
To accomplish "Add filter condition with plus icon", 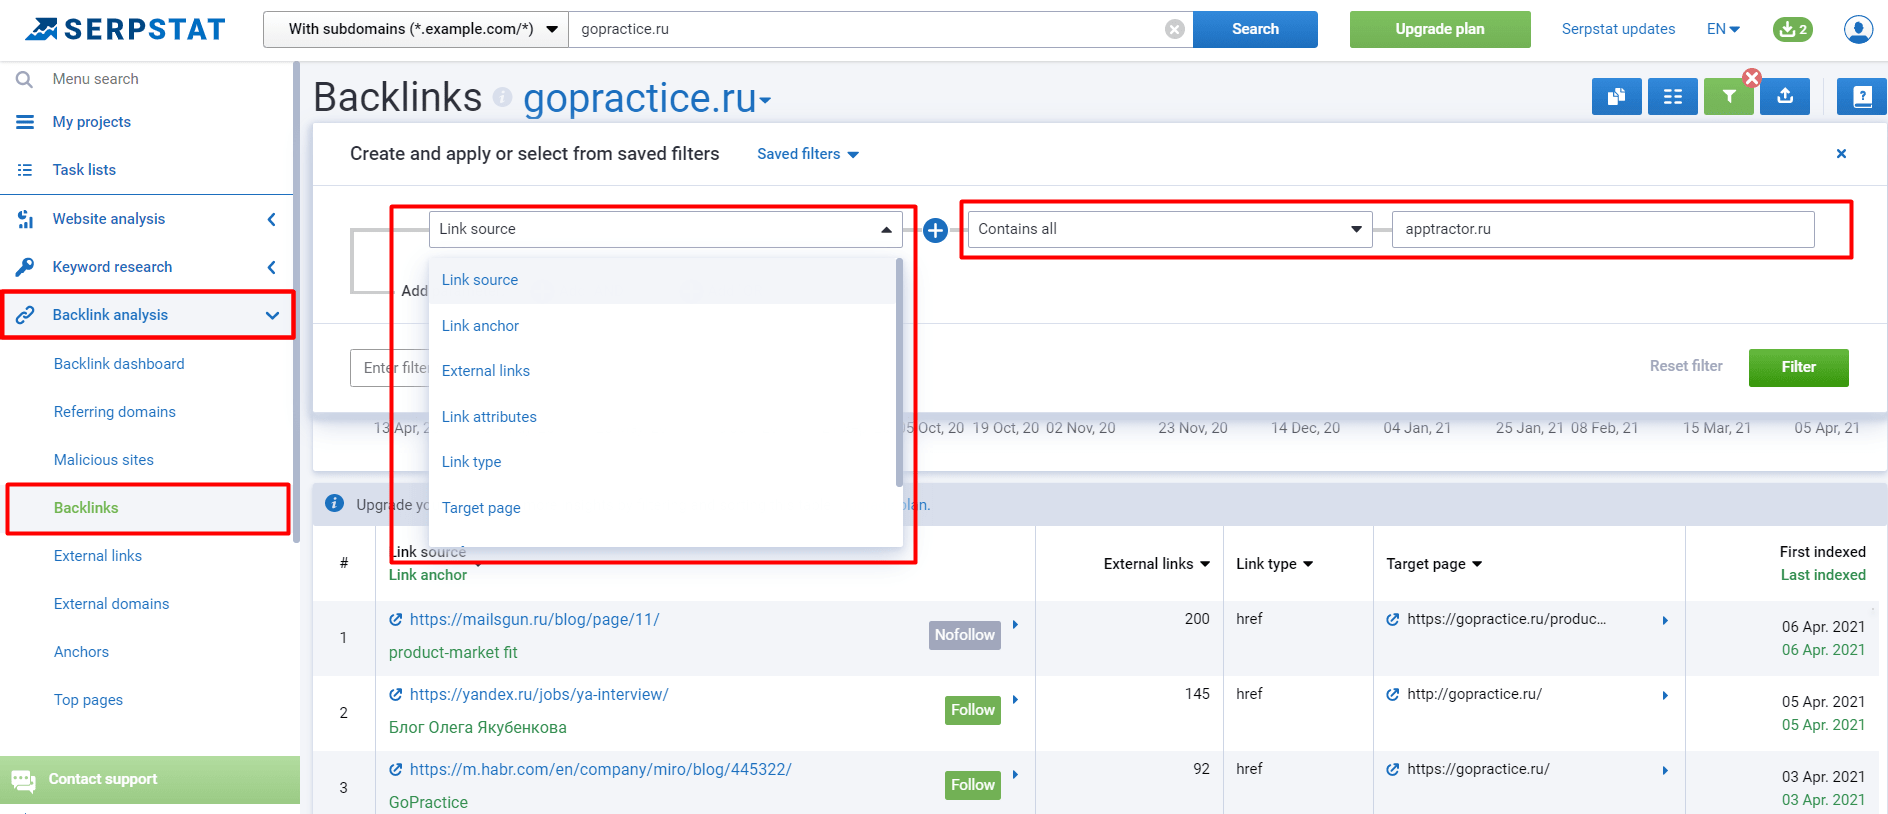I will click(935, 230).
